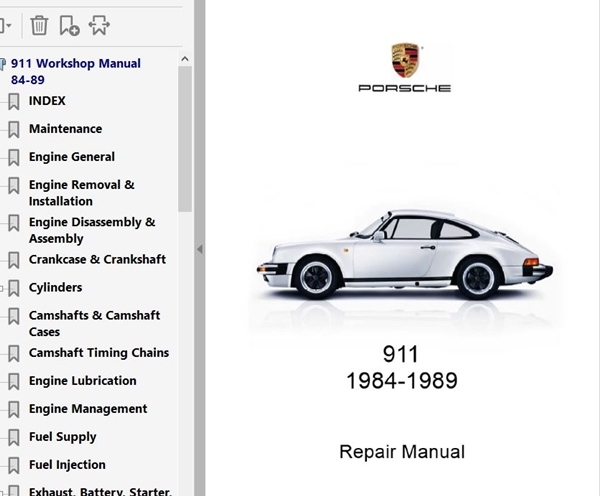Expand the Cylinders bookmark node

2,288
